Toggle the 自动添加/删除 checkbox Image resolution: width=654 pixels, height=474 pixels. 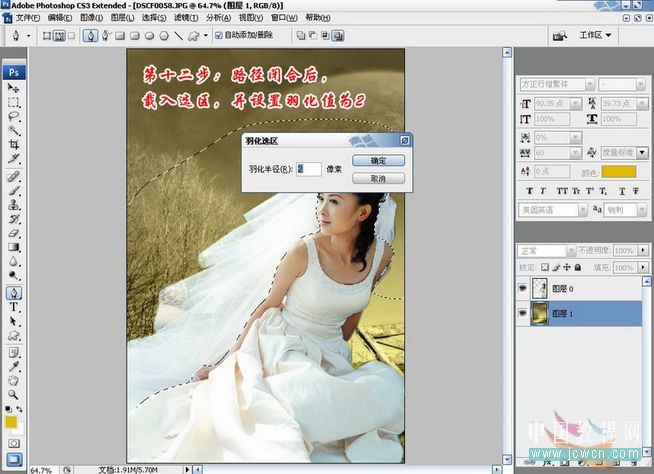point(220,35)
